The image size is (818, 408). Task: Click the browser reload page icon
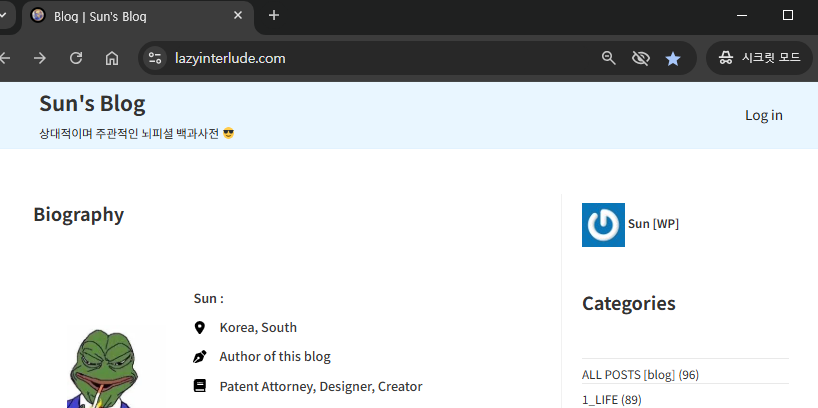[76, 58]
